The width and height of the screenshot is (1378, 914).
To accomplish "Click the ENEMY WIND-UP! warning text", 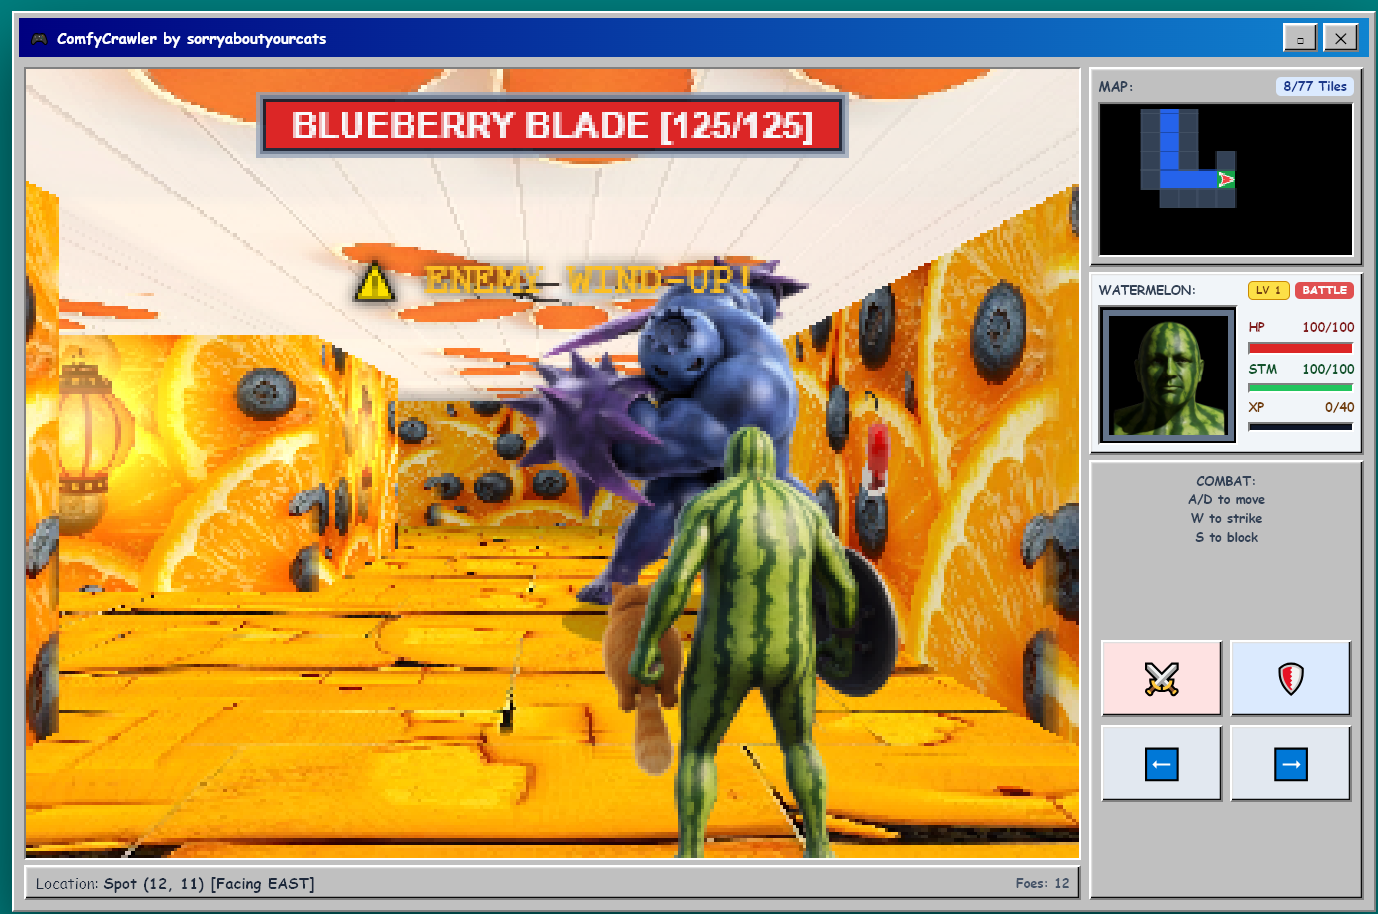I will tap(587, 279).
